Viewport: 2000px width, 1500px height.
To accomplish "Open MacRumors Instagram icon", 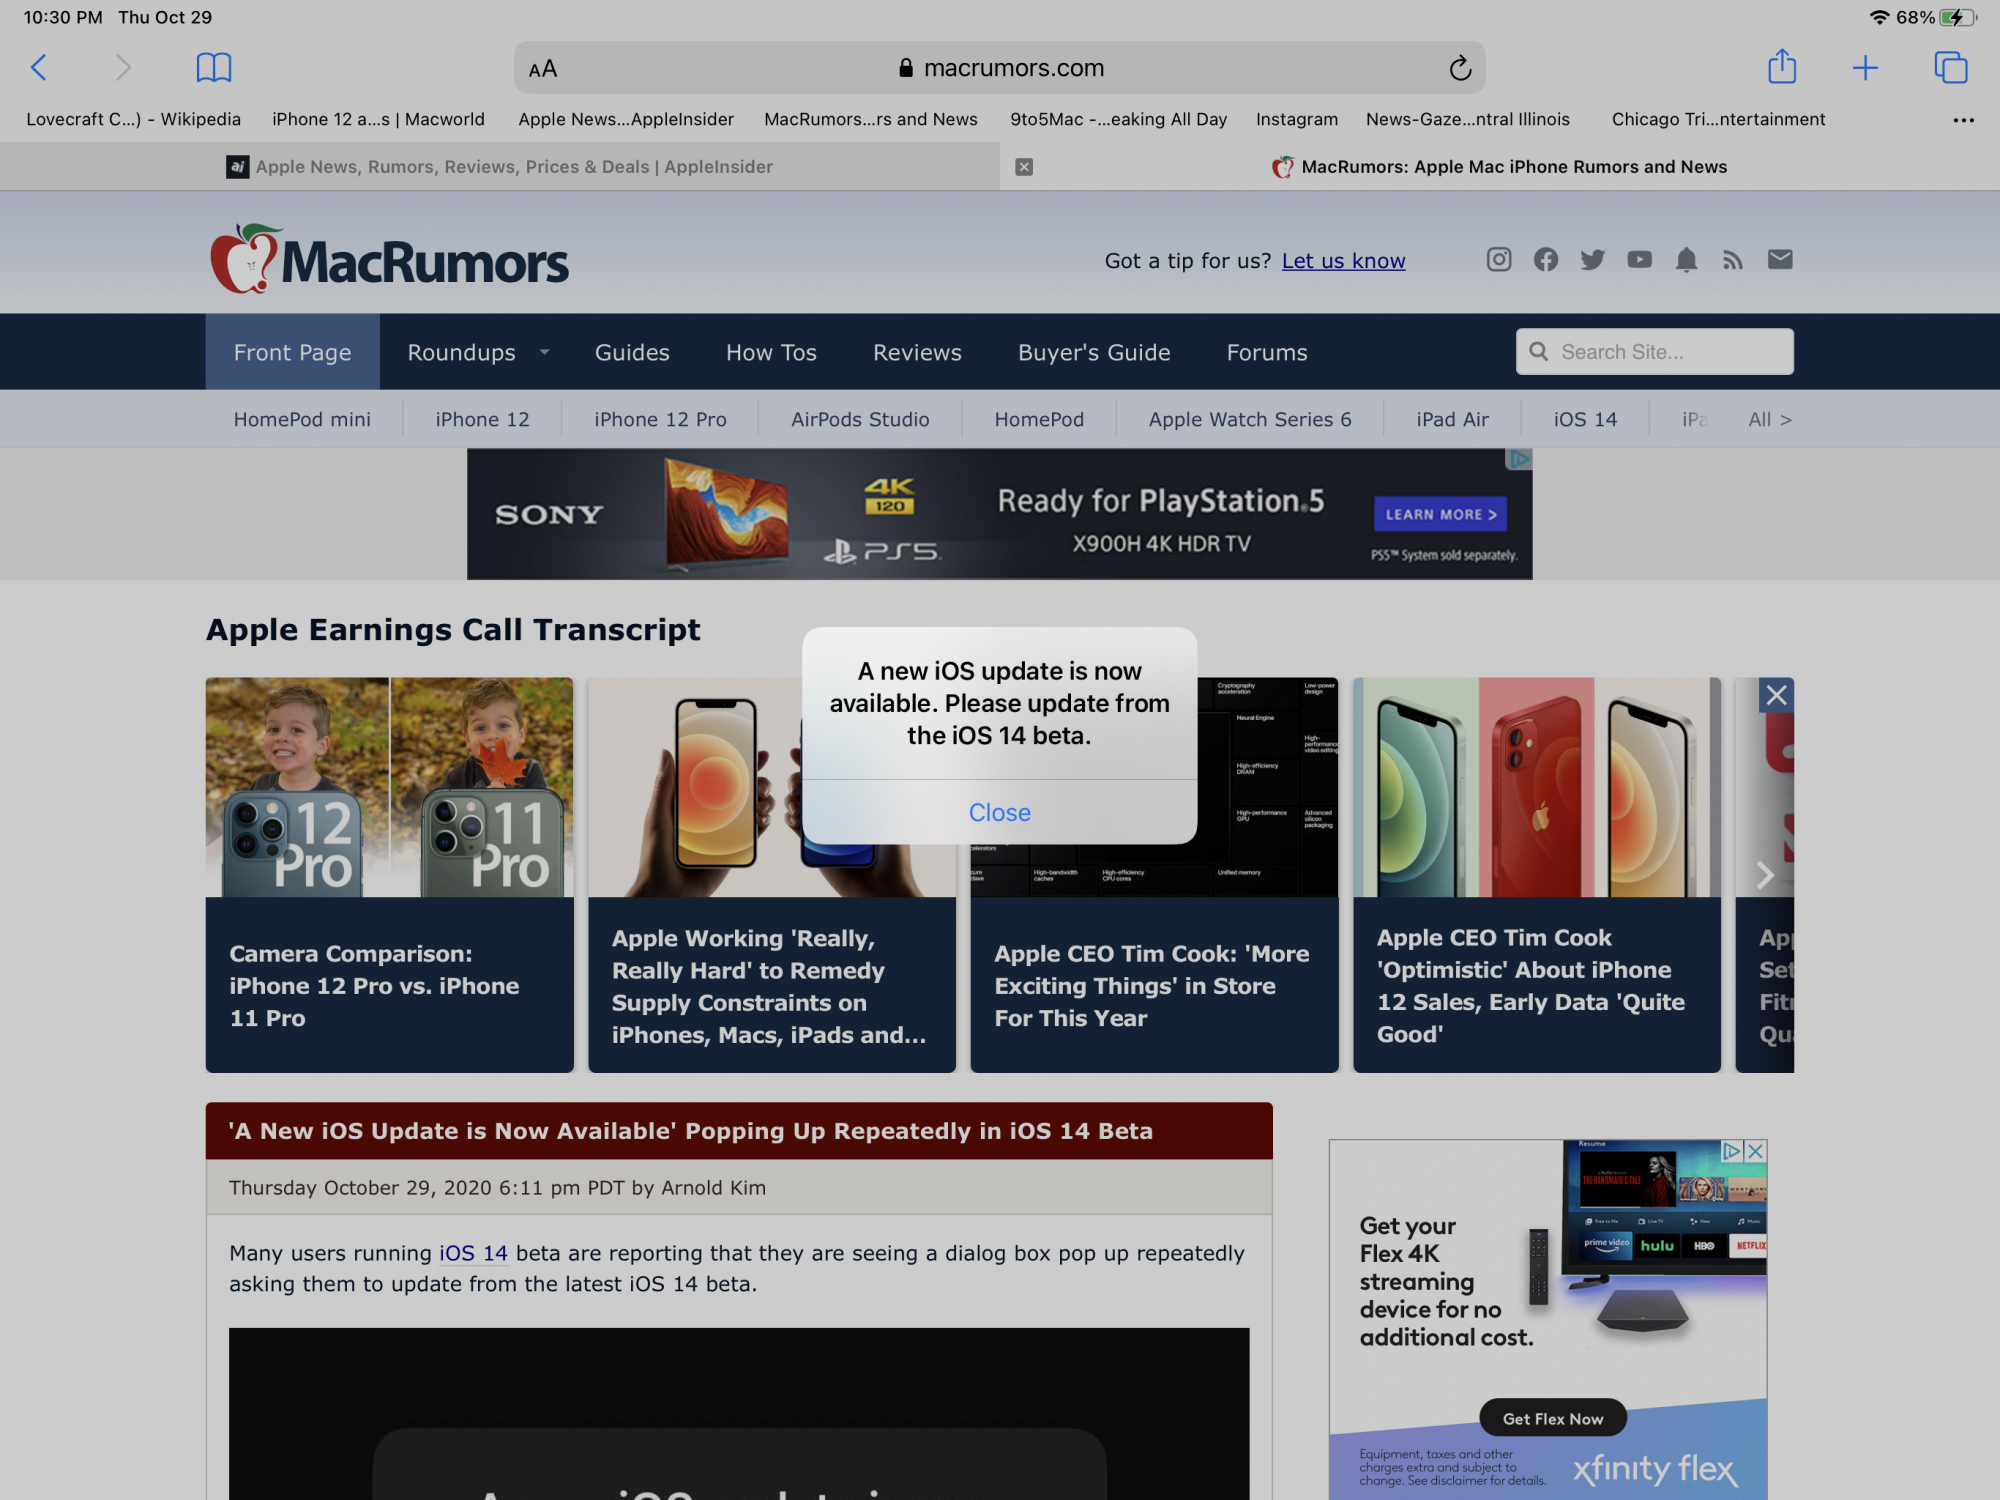I will (1499, 260).
